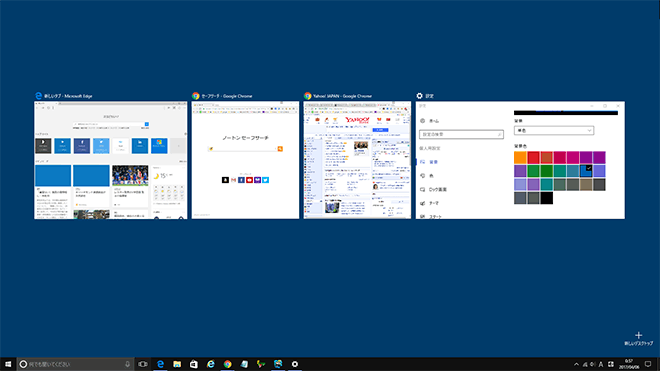Pick the checked blue background color swatch

[x=586, y=171]
